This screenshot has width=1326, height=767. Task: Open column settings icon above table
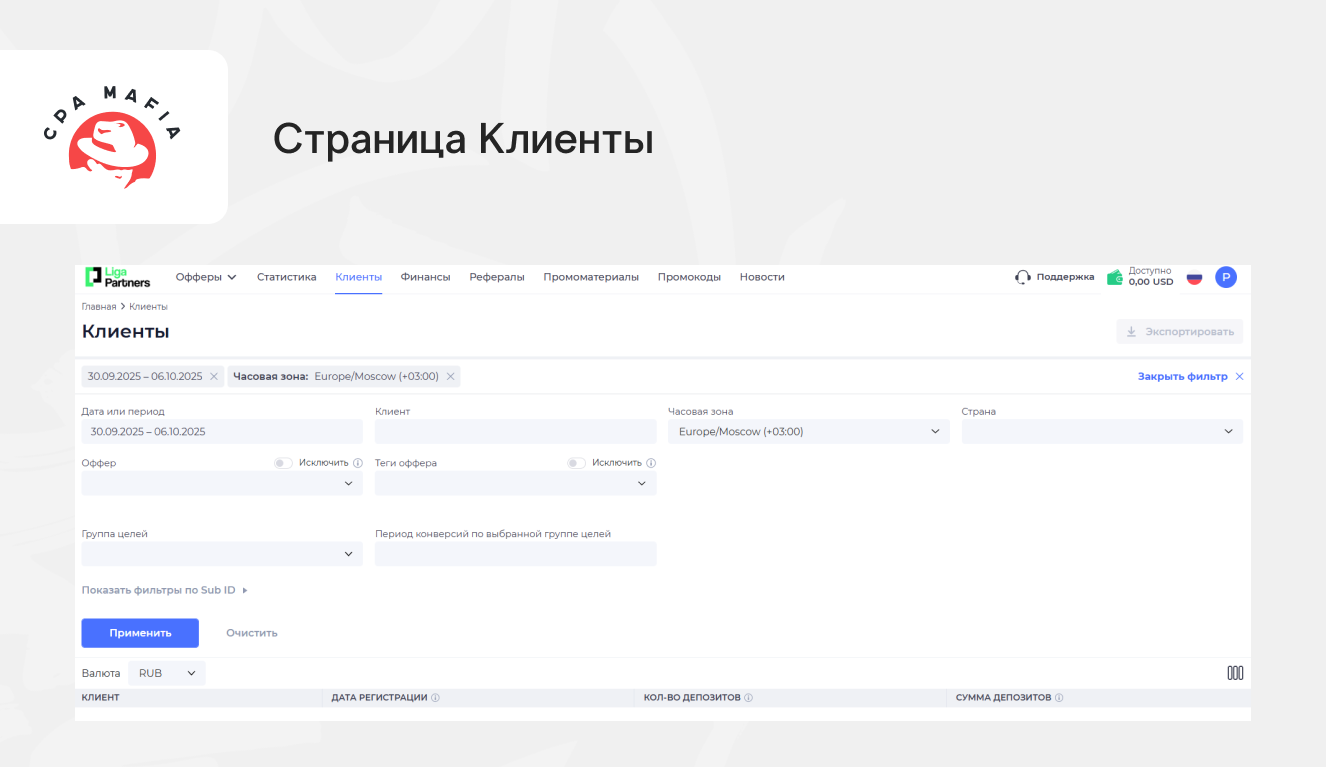point(1235,673)
